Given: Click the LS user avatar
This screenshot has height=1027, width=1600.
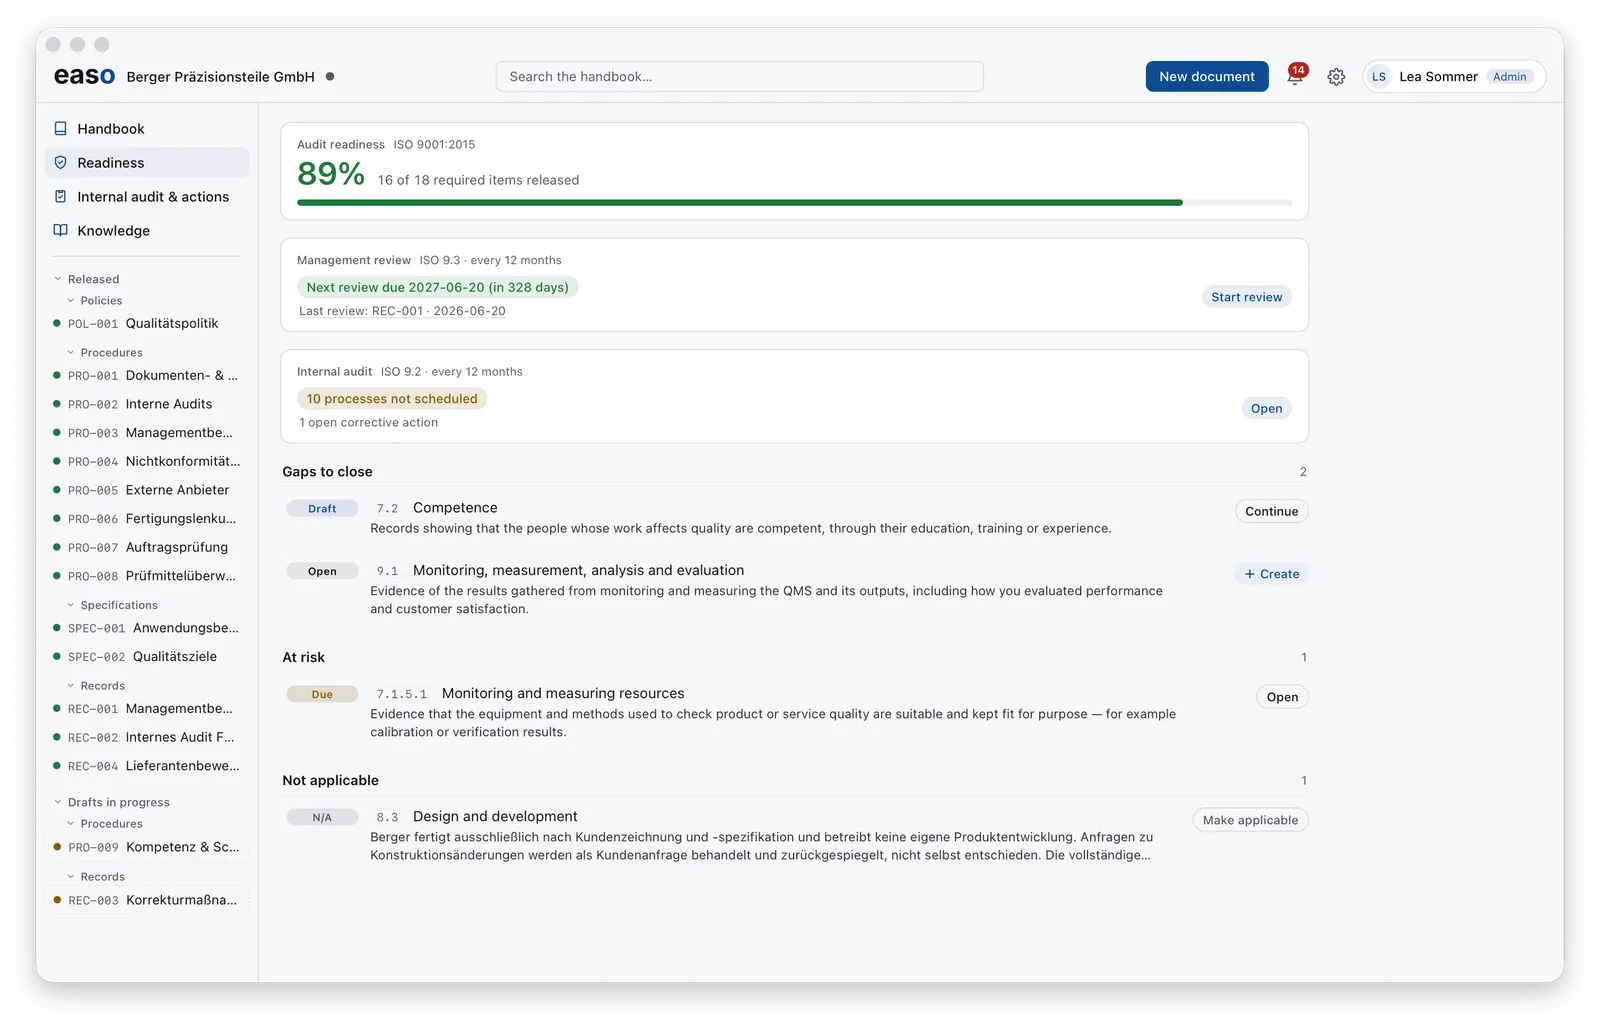Looking at the screenshot, I should pyautogui.click(x=1379, y=77).
